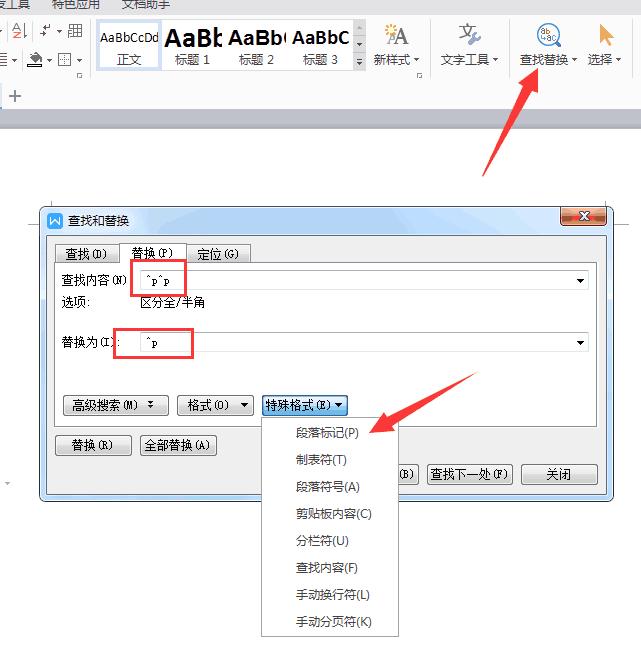Choose 手动分页符(K) menu item
The height and width of the screenshot is (661, 641).
[330, 621]
